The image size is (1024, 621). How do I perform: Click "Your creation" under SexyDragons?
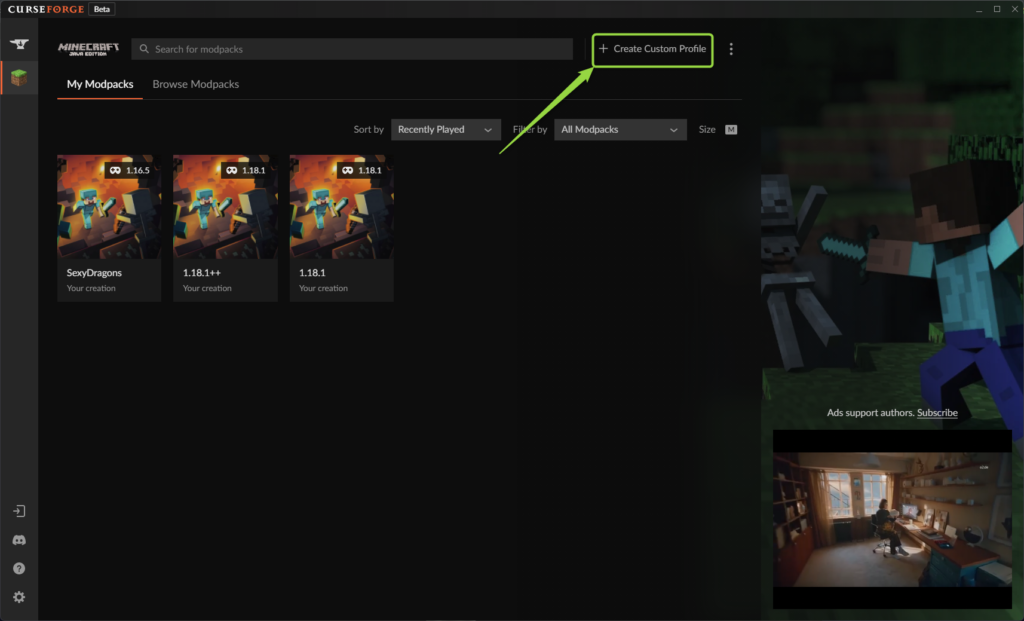(x=91, y=288)
